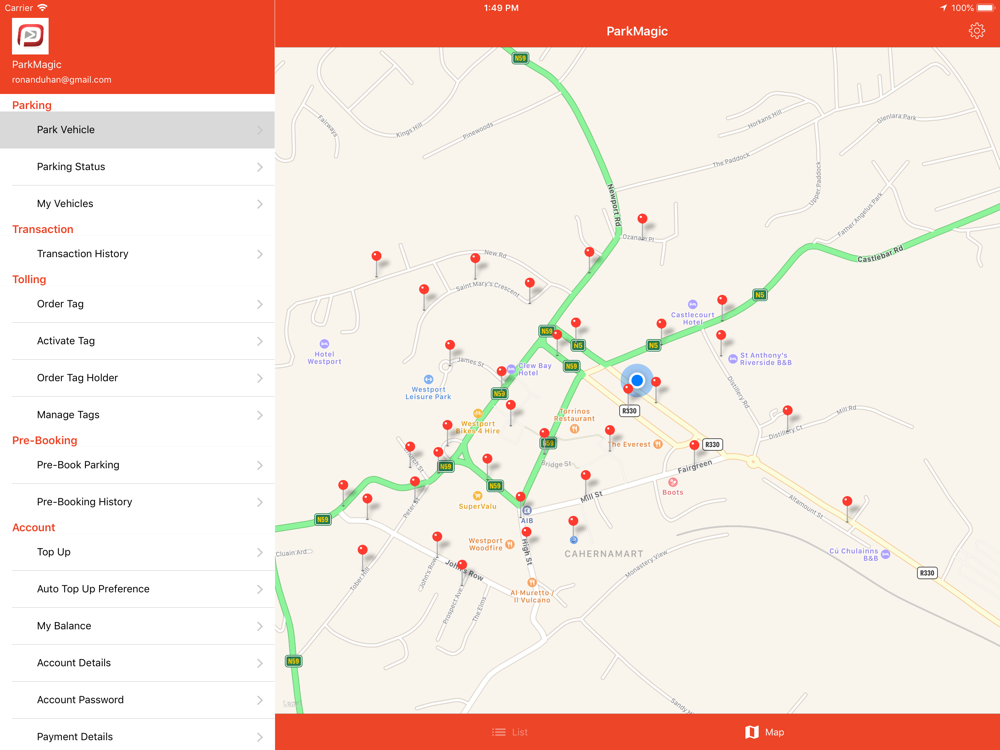Open Payment Details

[137, 737]
